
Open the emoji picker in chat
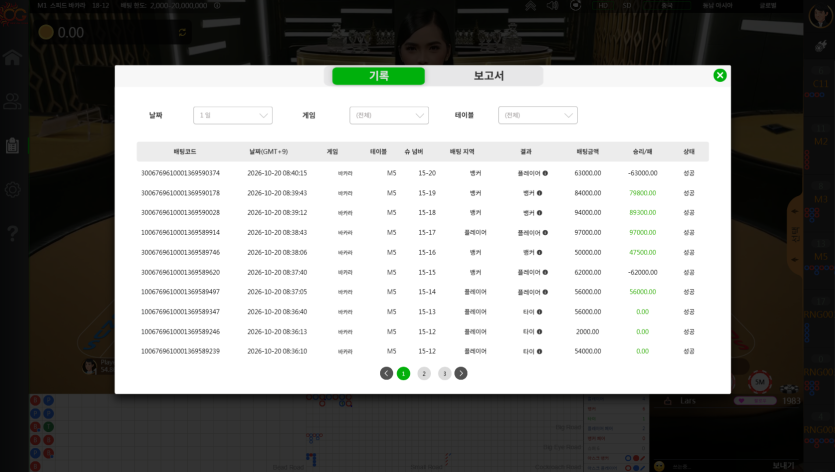[659, 466]
